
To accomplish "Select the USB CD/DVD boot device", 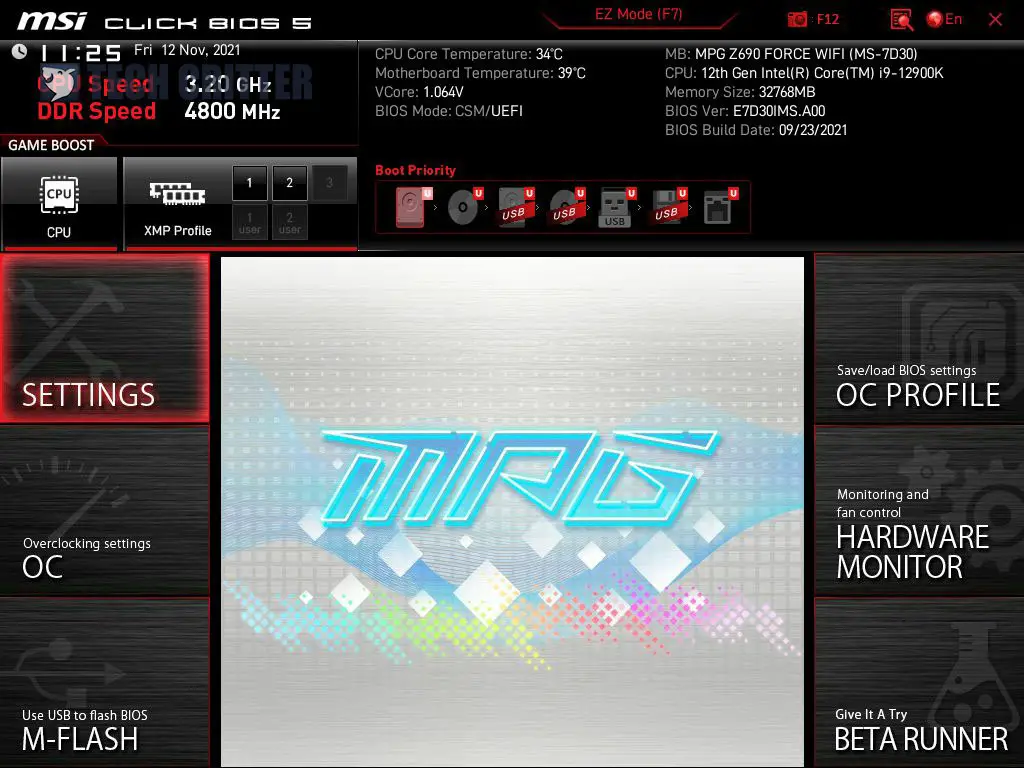I will click(567, 207).
